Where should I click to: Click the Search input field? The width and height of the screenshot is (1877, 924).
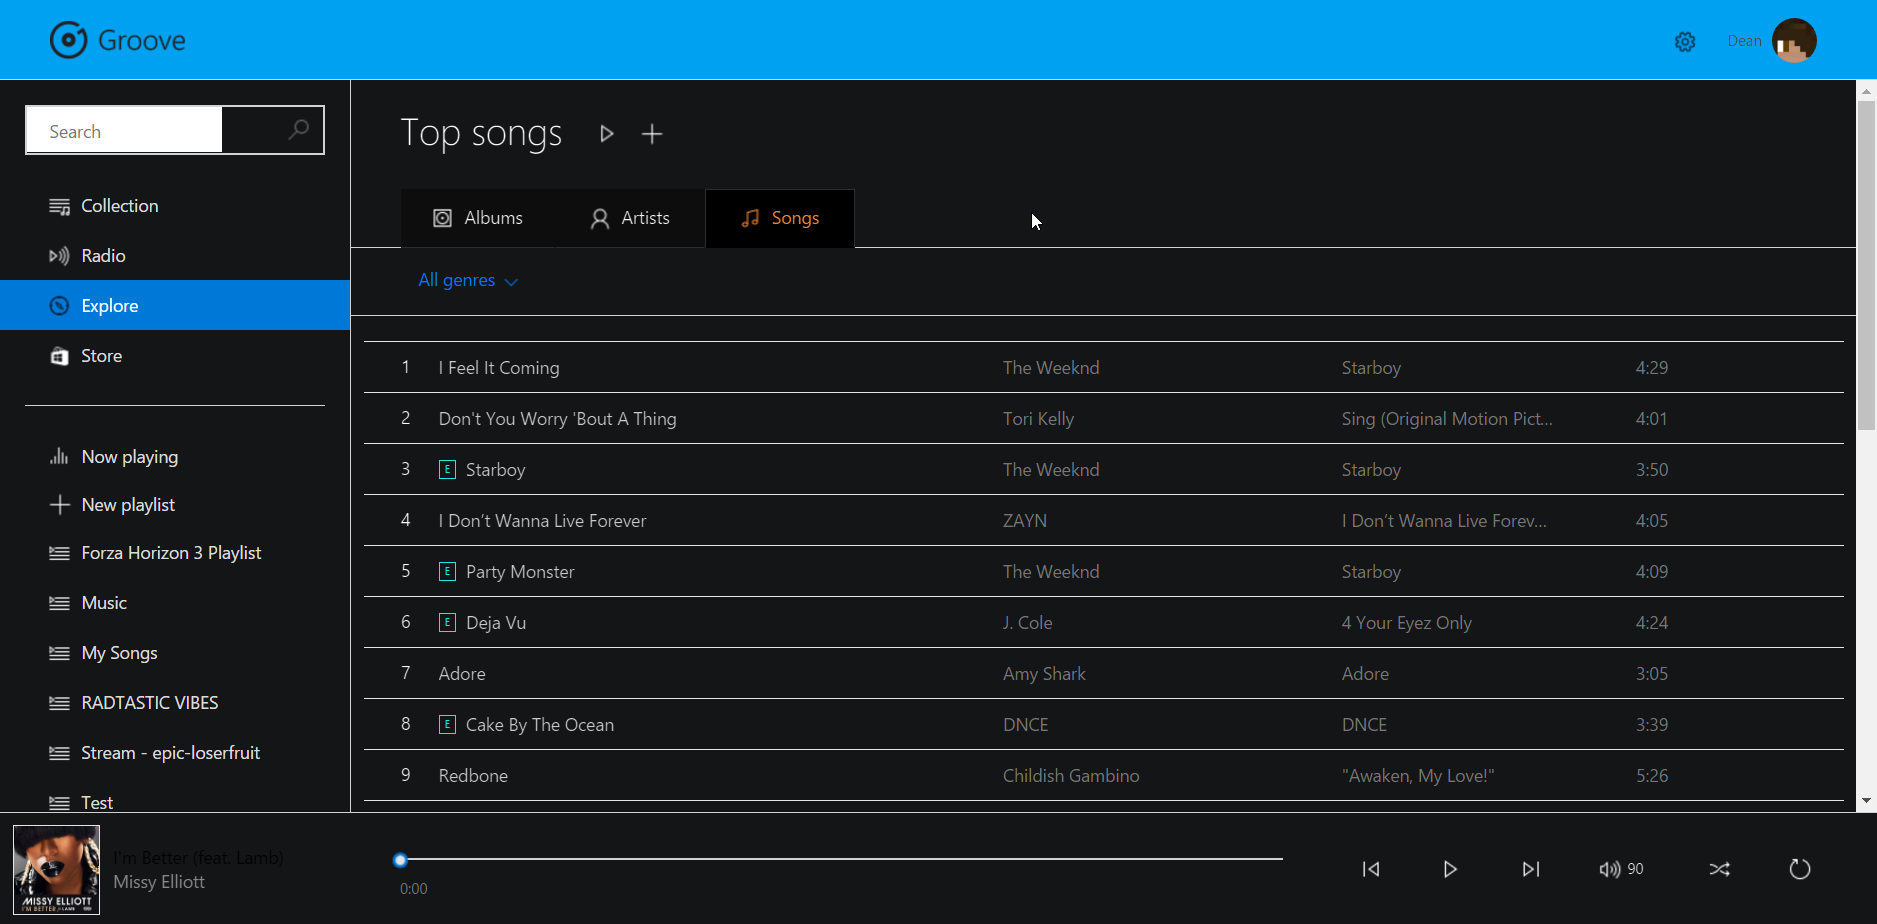click(x=124, y=131)
